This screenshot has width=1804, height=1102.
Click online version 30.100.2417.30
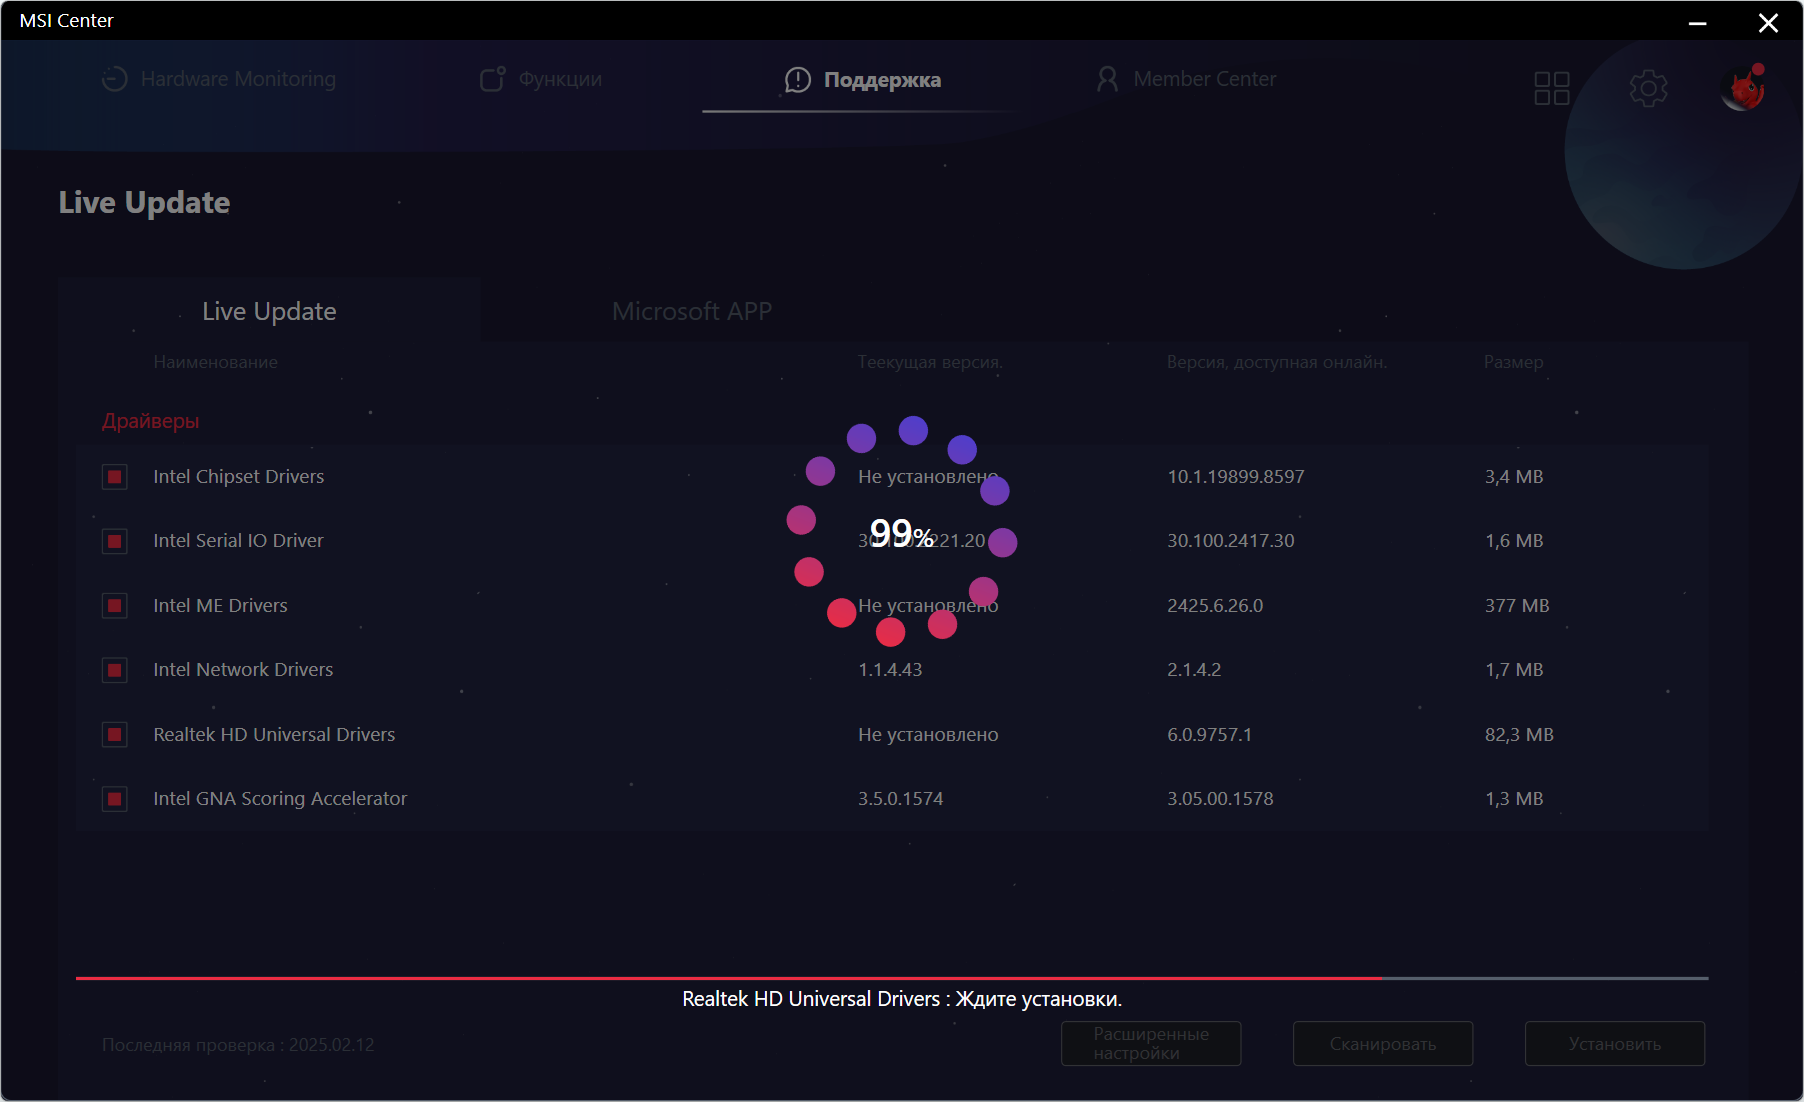tap(1231, 541)
